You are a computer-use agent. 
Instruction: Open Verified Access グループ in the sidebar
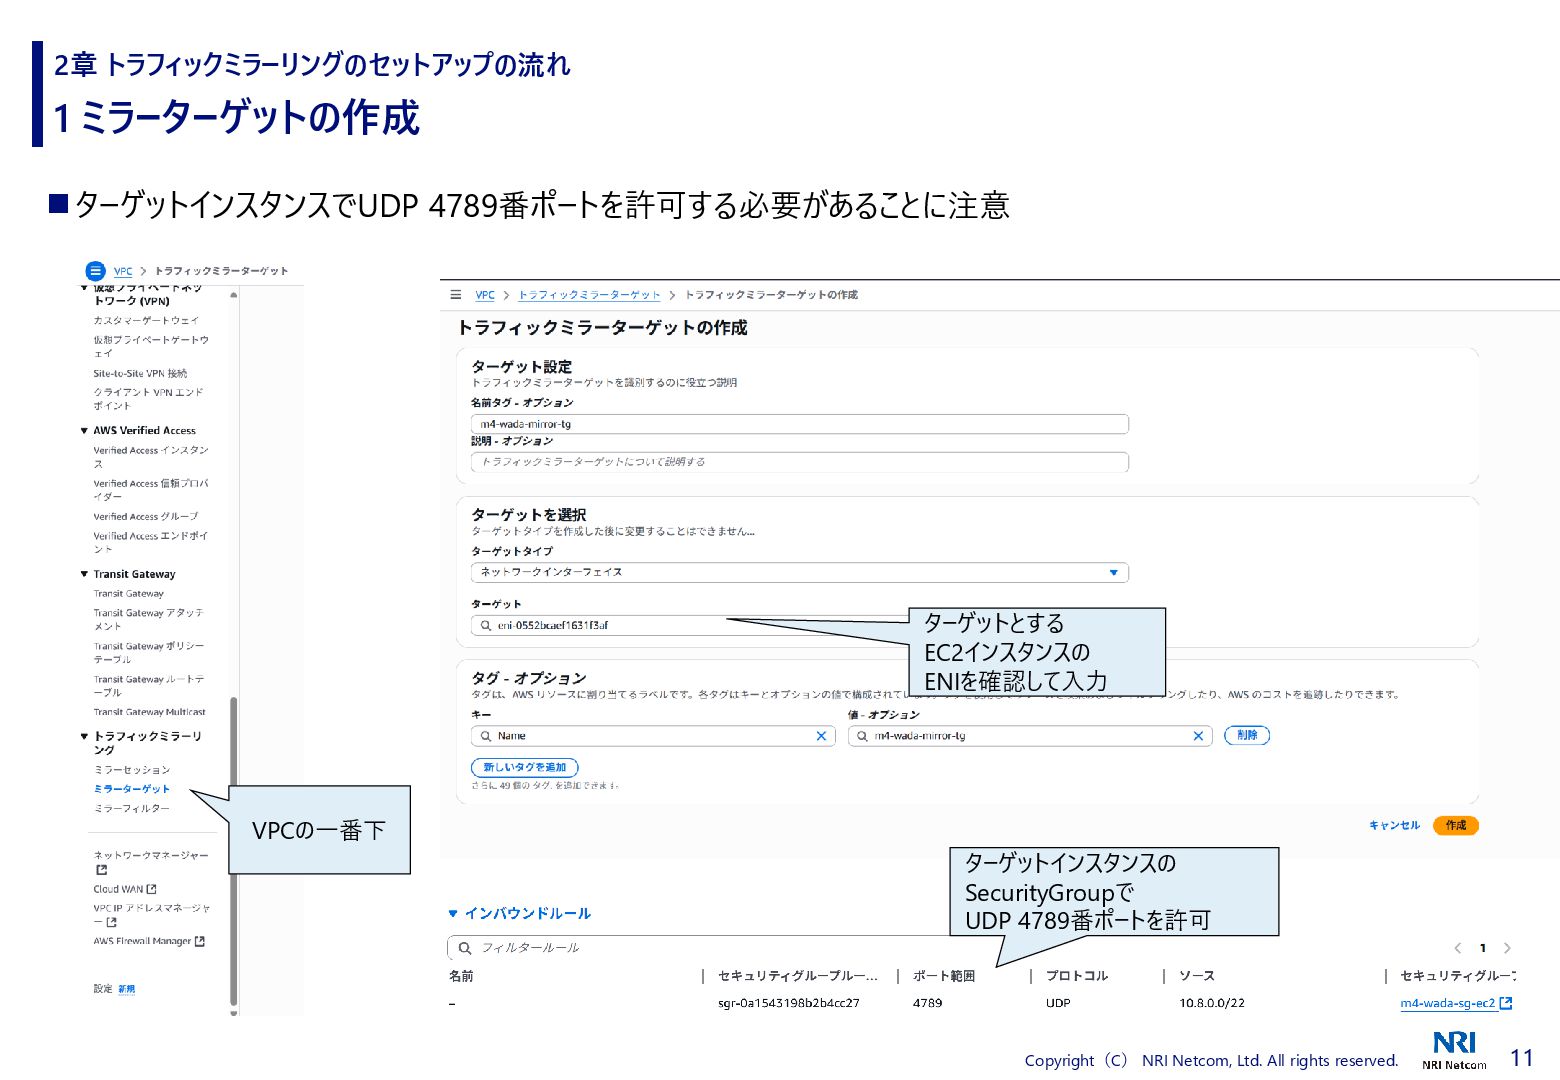[146, 517]
